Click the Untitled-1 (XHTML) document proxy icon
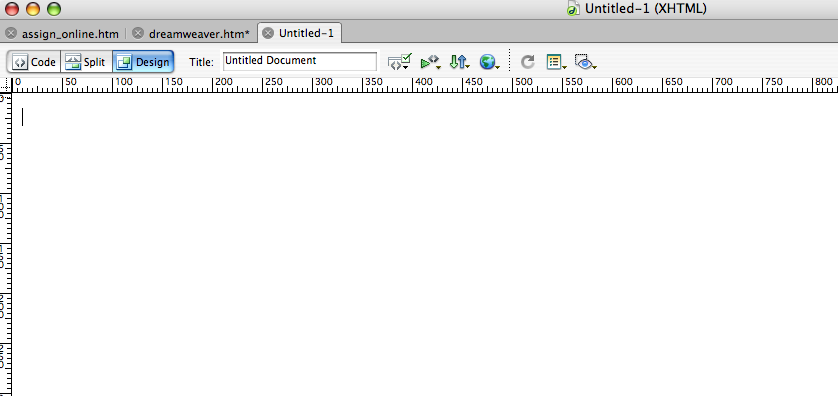838x396 pixels. click(573, 9)
